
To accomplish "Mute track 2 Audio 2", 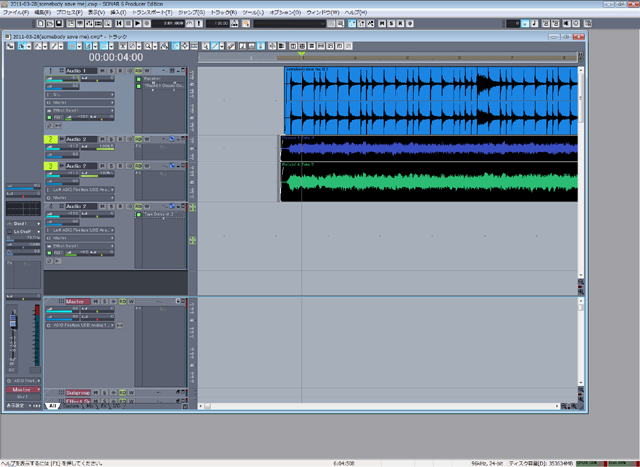I will point(102,139).
